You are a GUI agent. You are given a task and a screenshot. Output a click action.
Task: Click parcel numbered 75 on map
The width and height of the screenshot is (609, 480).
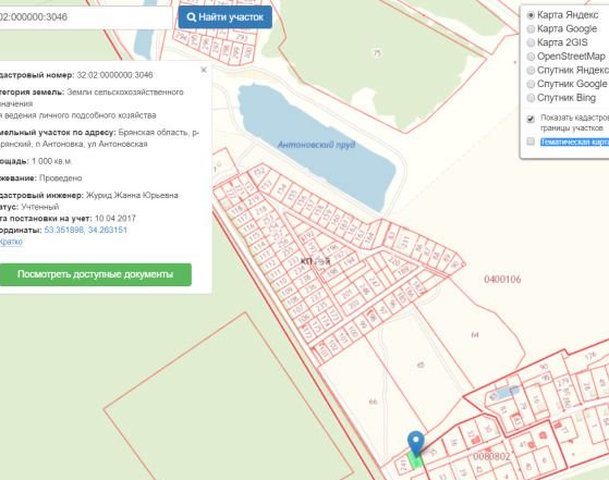click(x=377, y=53)
